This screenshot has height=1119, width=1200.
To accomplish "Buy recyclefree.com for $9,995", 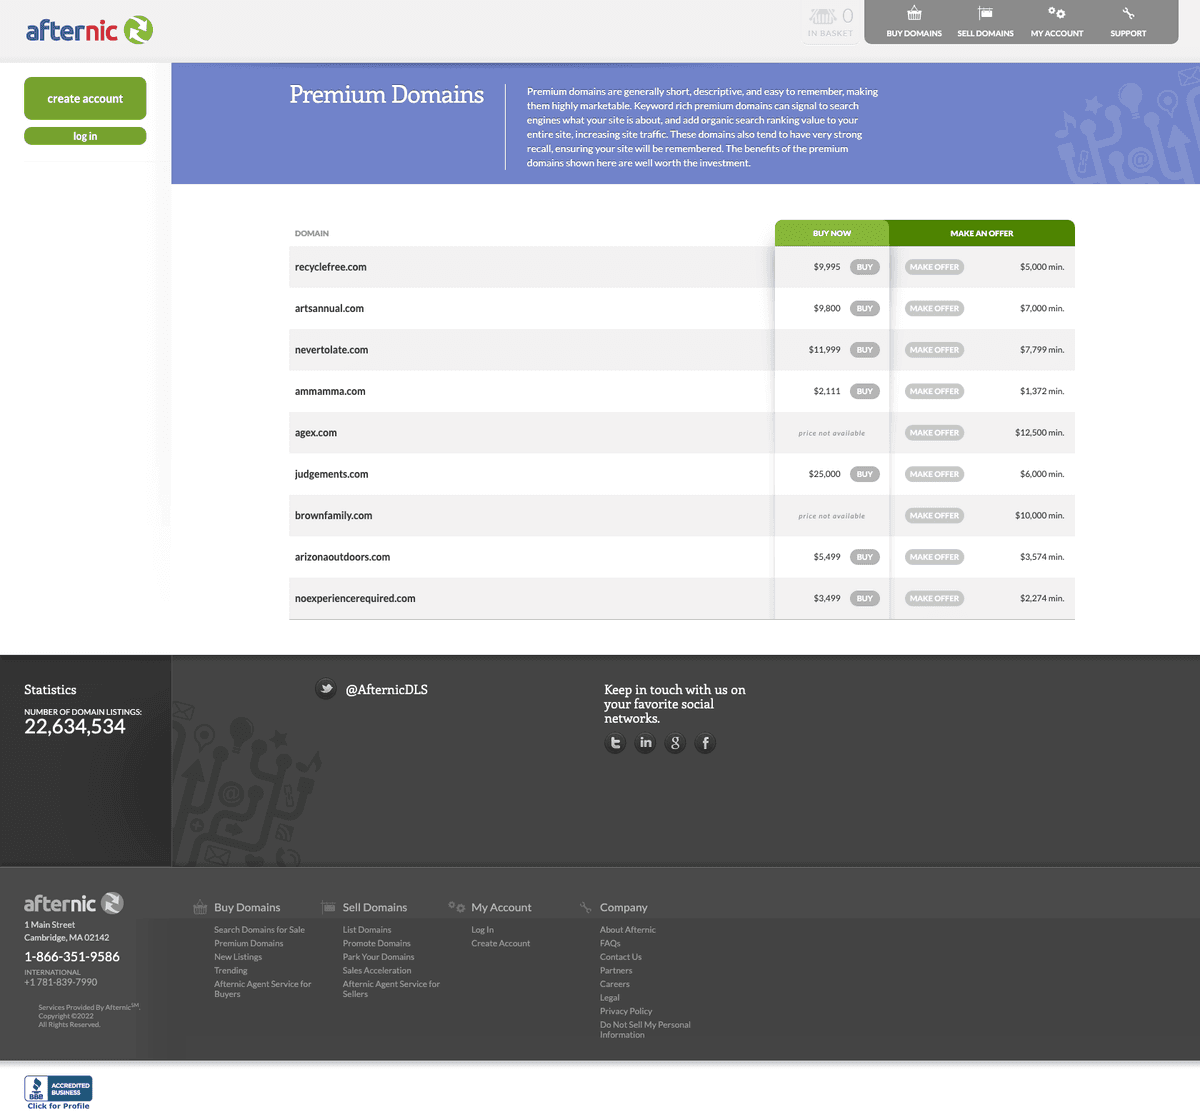I will tap(864, 267).
